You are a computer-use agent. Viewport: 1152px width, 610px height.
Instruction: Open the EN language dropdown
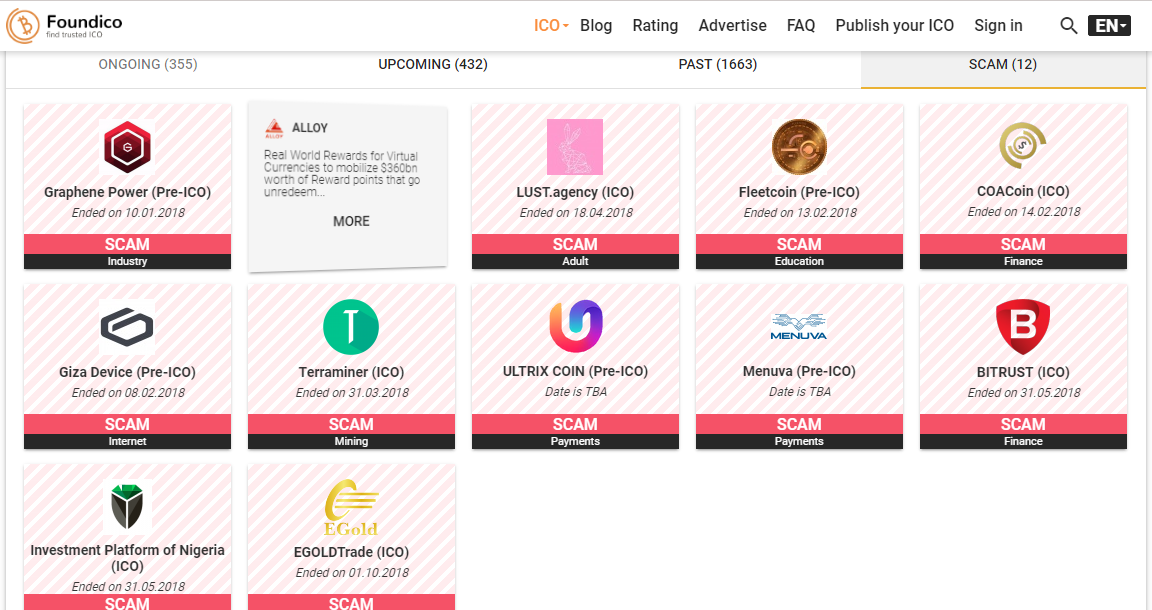1109,26
